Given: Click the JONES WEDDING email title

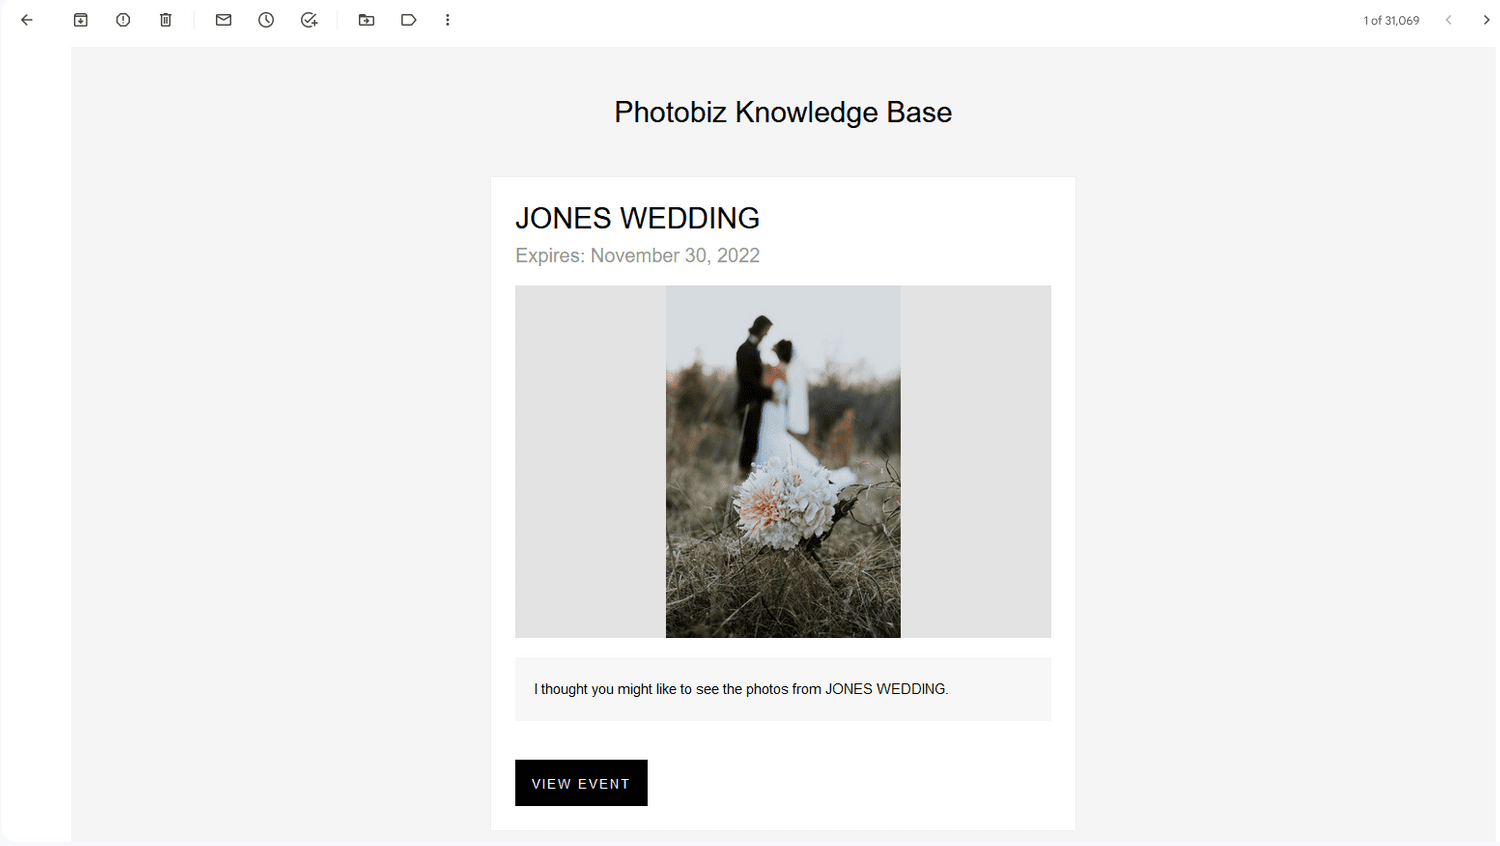Looking at the screenshot, I should (637, 218).
